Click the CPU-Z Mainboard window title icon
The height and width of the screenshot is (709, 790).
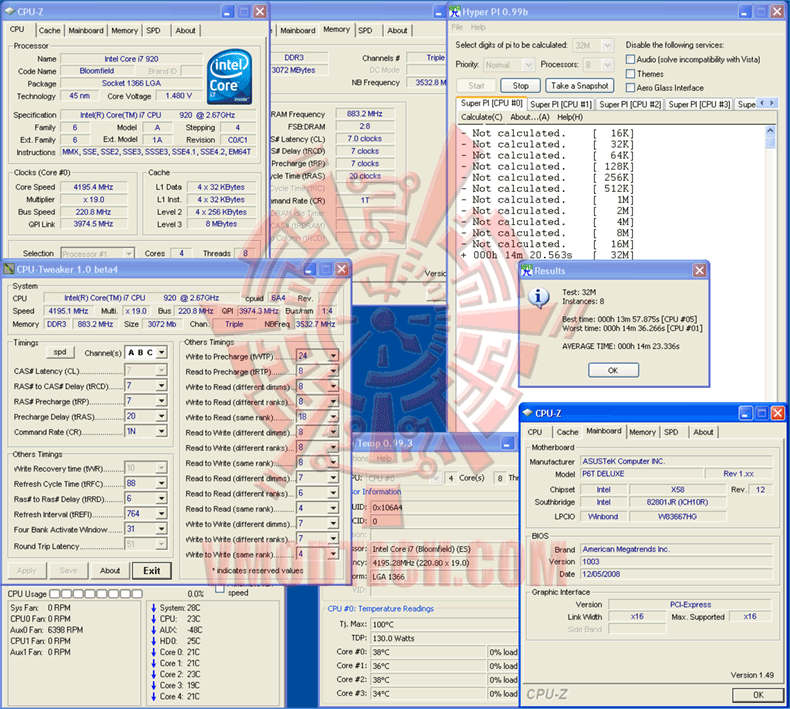pyautogui.click(x=528, y=413)
